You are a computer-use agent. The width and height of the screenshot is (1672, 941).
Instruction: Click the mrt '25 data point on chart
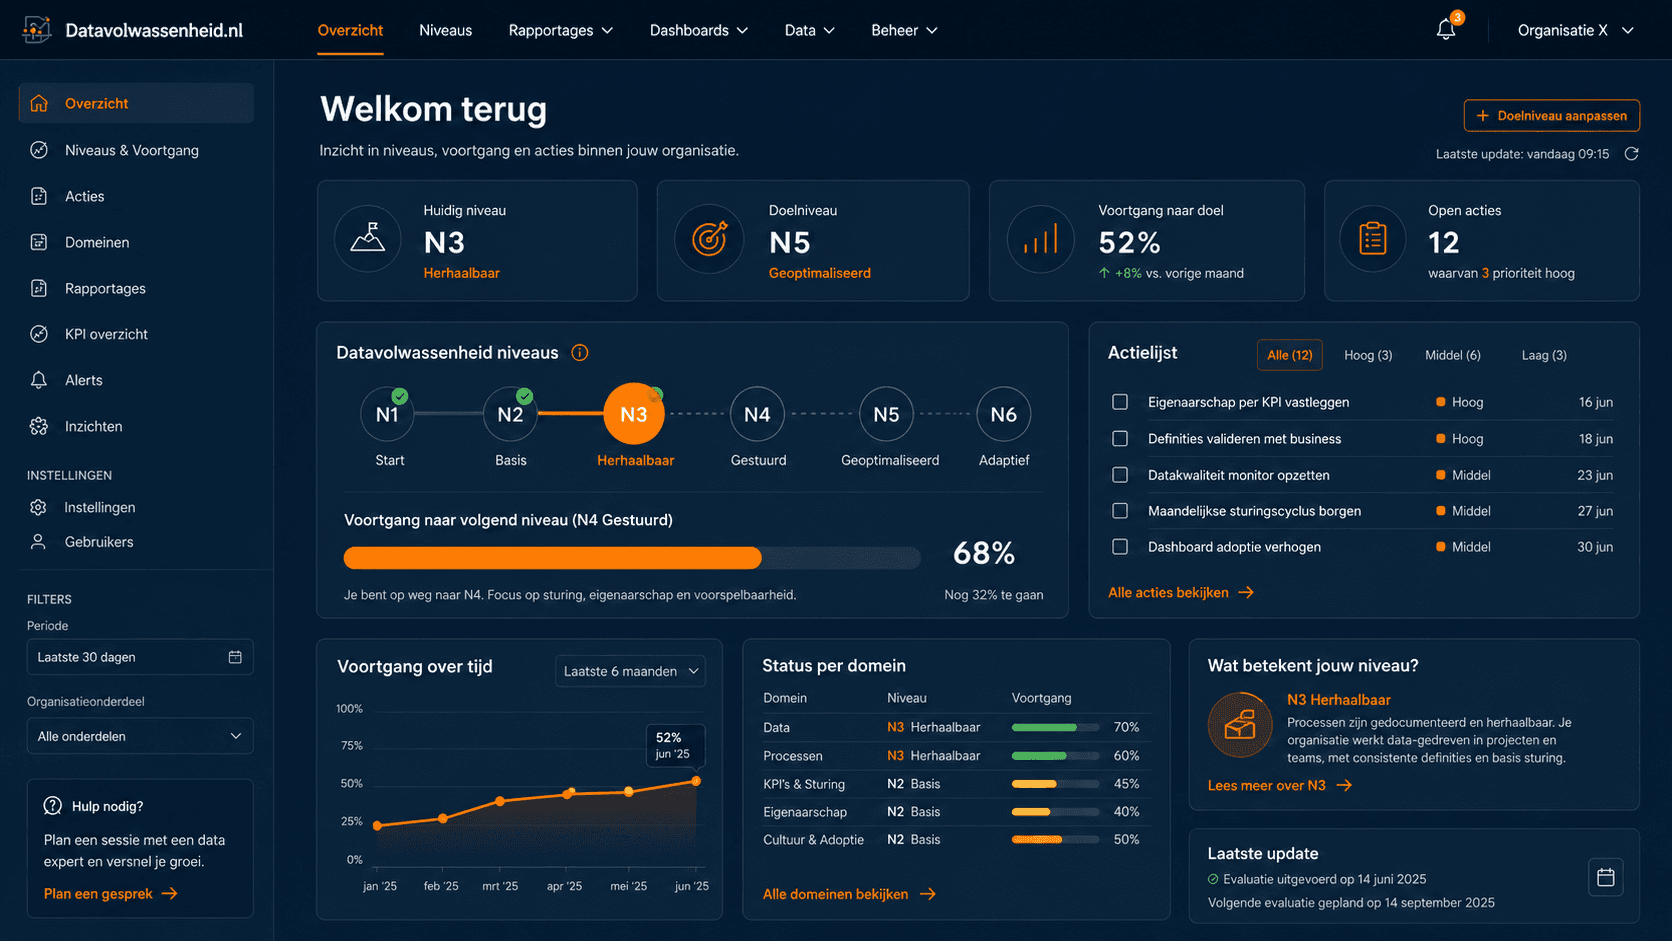pyautogui.click(x=500, y=801)
